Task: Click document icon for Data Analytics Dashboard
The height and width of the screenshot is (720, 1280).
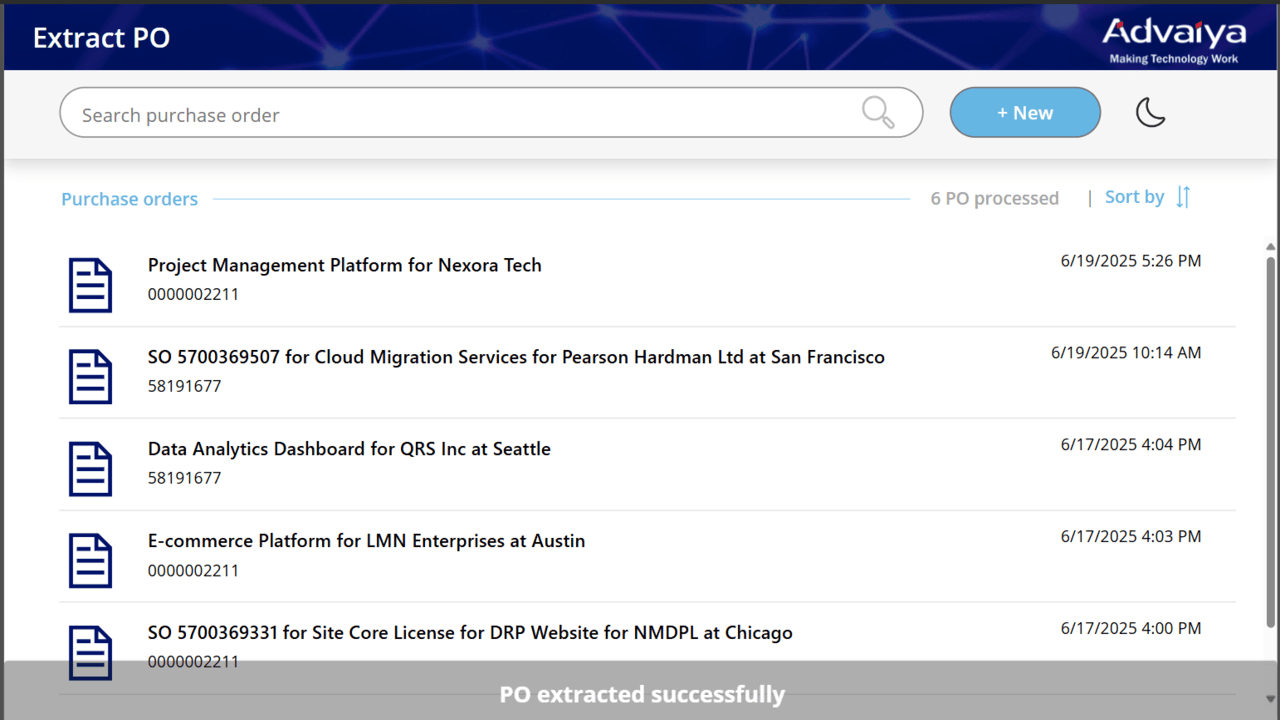Action: click(x=90, y=469)
